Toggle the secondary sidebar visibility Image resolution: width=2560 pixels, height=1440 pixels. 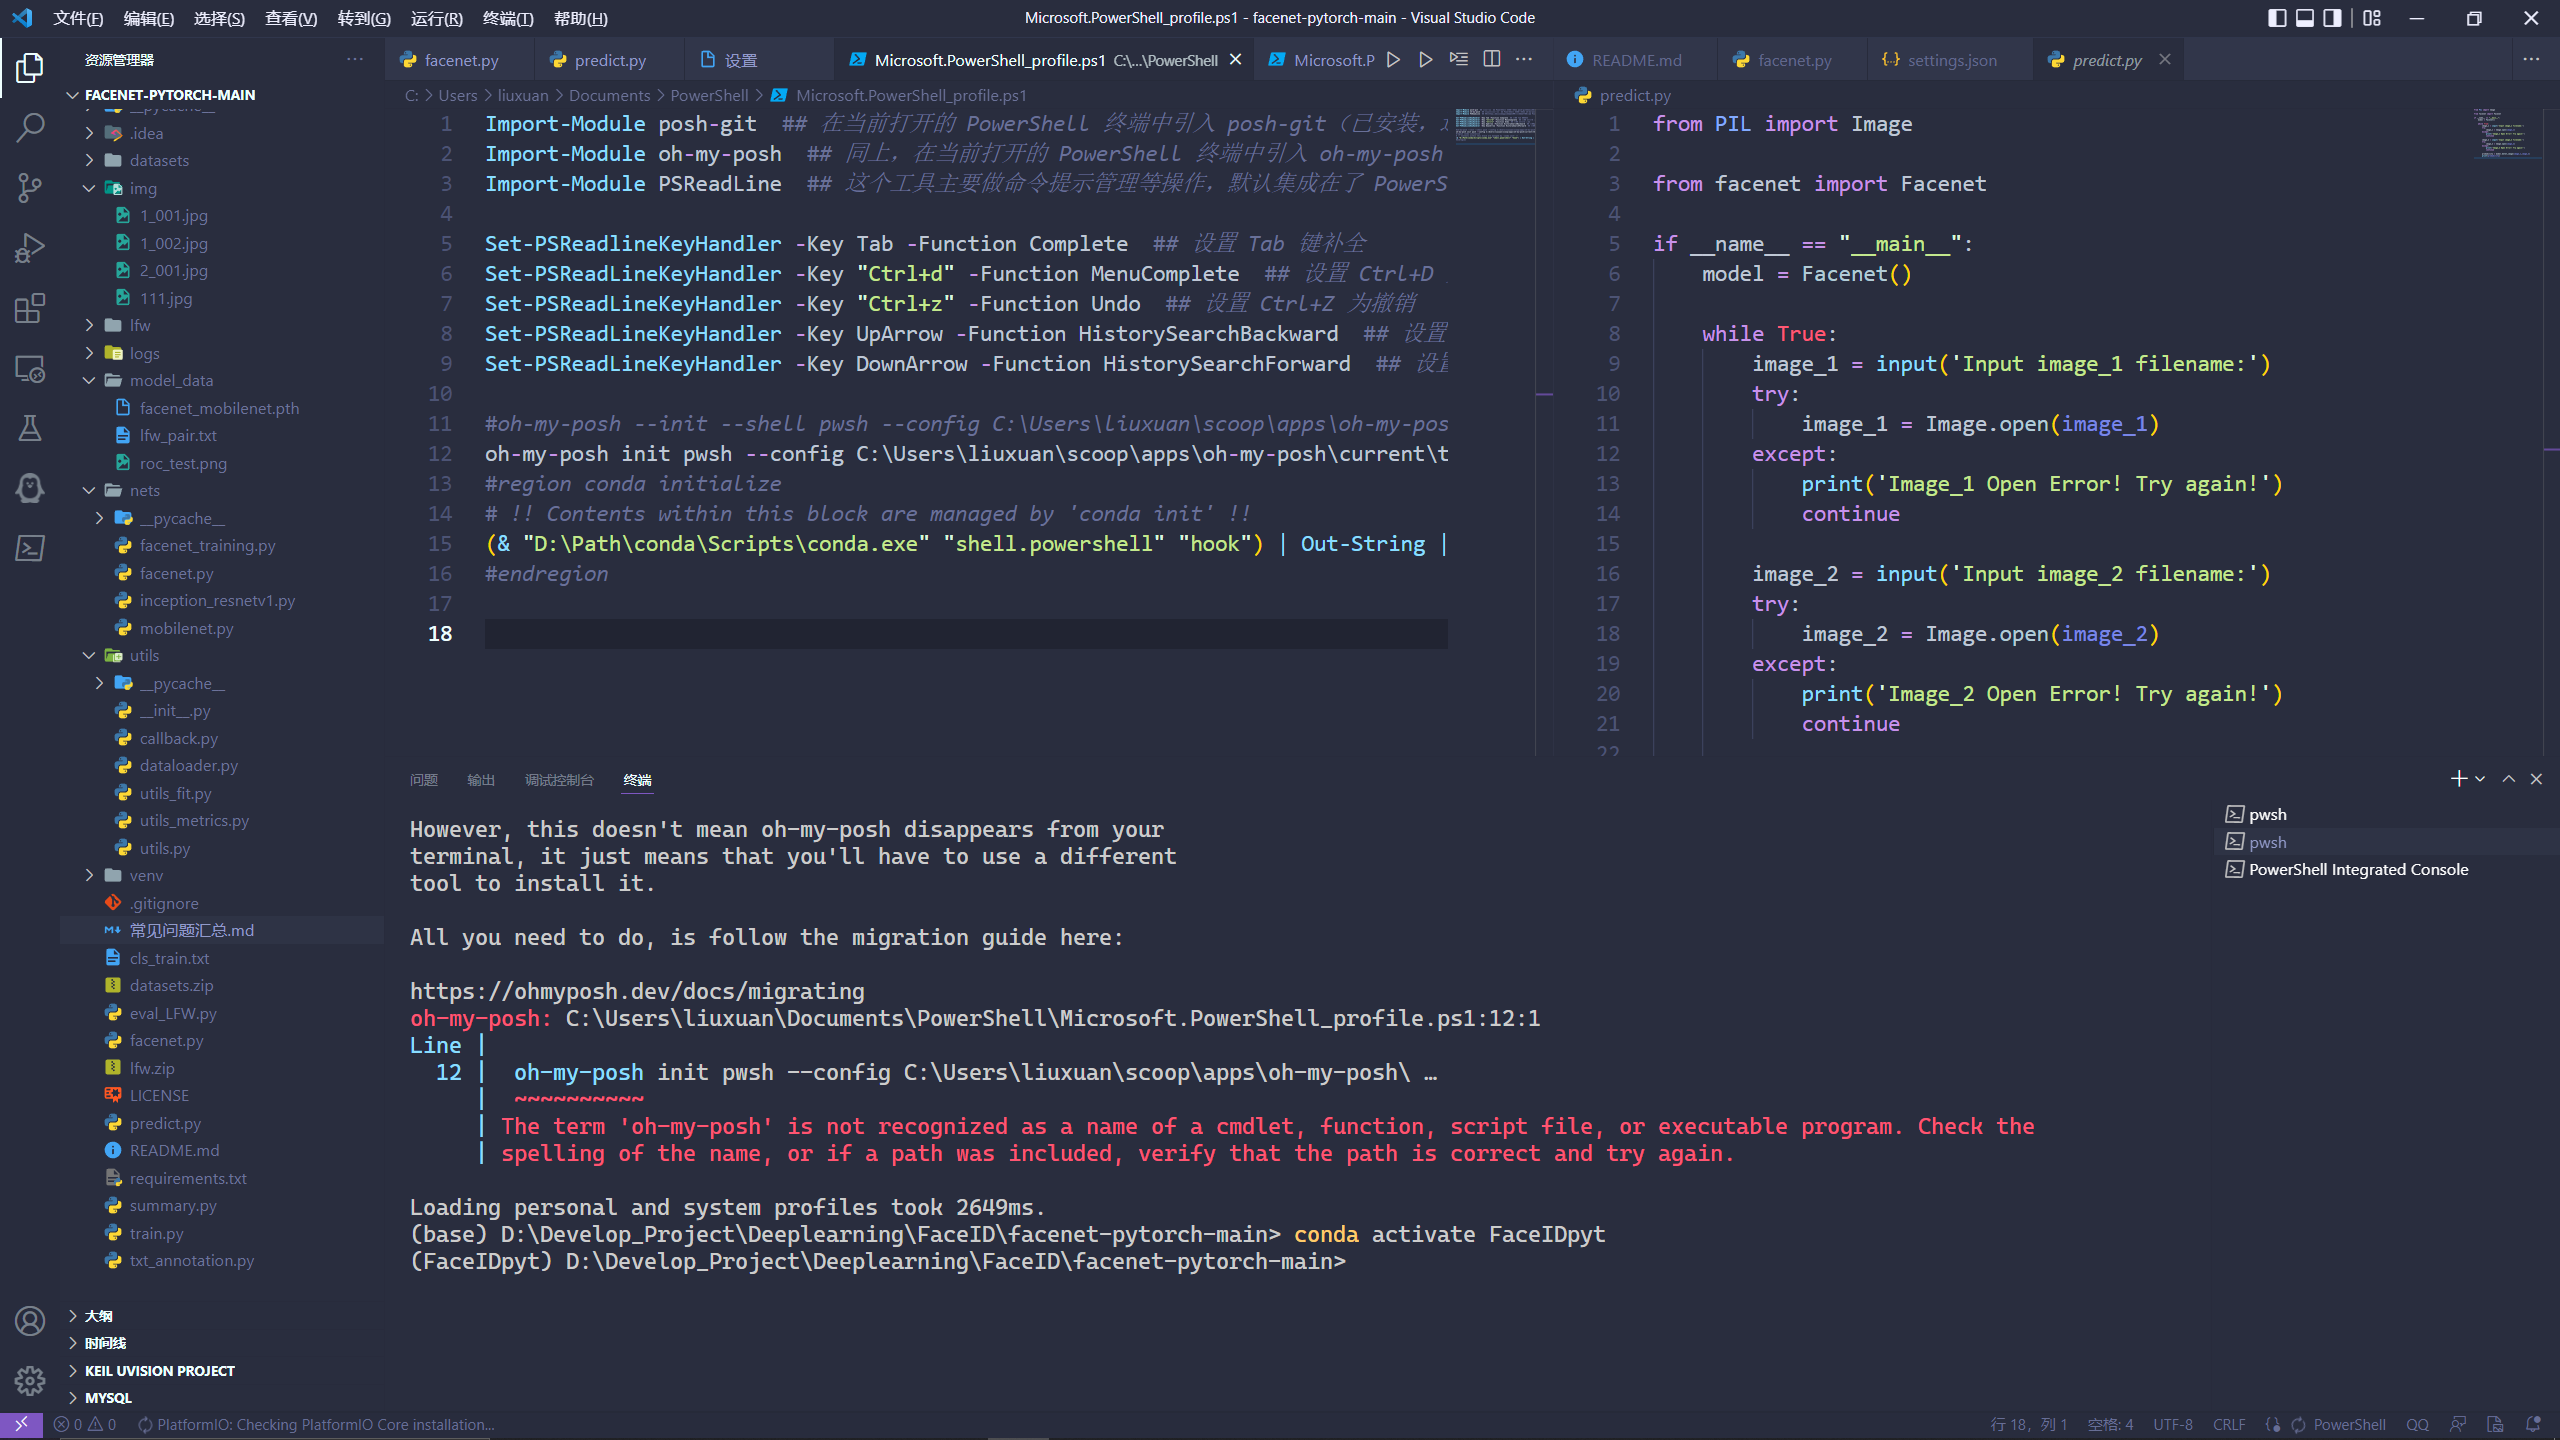tap(2331, 17)
